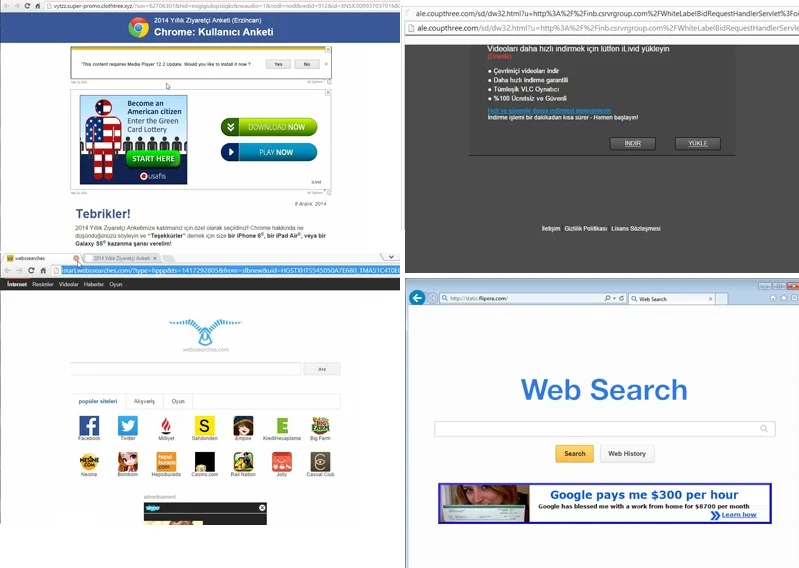799x568 pixels.
Task: Click the Sahibinden yellow S icon
Action: [x=205, y=426]
